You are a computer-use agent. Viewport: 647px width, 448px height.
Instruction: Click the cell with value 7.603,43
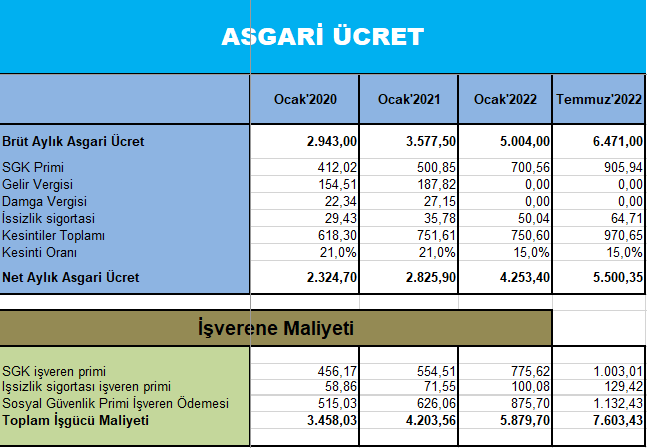pyautogui.click(x=599, y=420)
